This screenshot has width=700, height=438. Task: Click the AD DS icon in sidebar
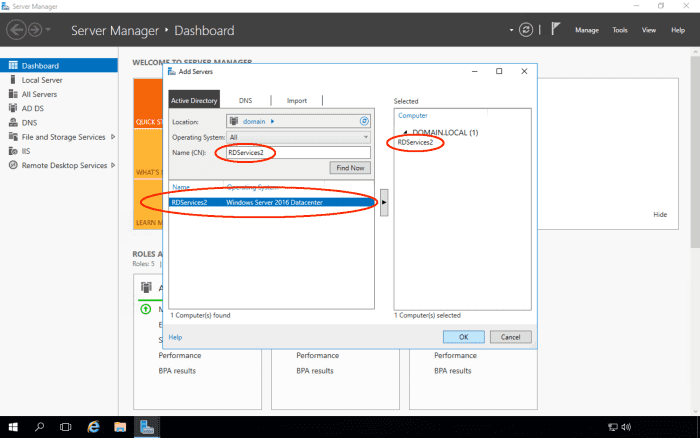13,108
